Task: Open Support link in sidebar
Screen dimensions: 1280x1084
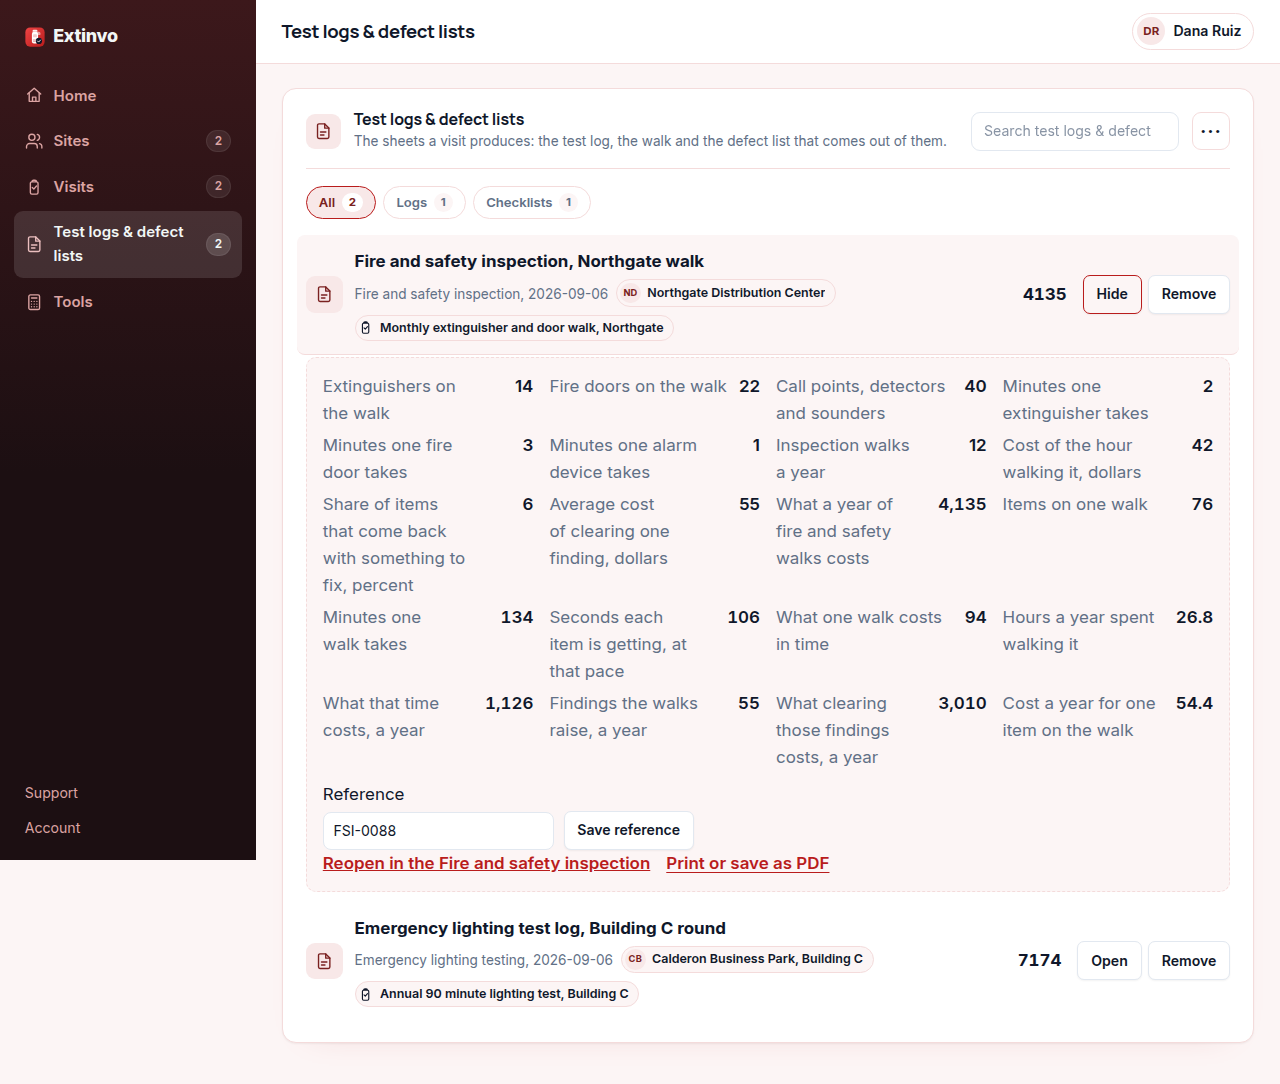Action: [x=51, y=793]
